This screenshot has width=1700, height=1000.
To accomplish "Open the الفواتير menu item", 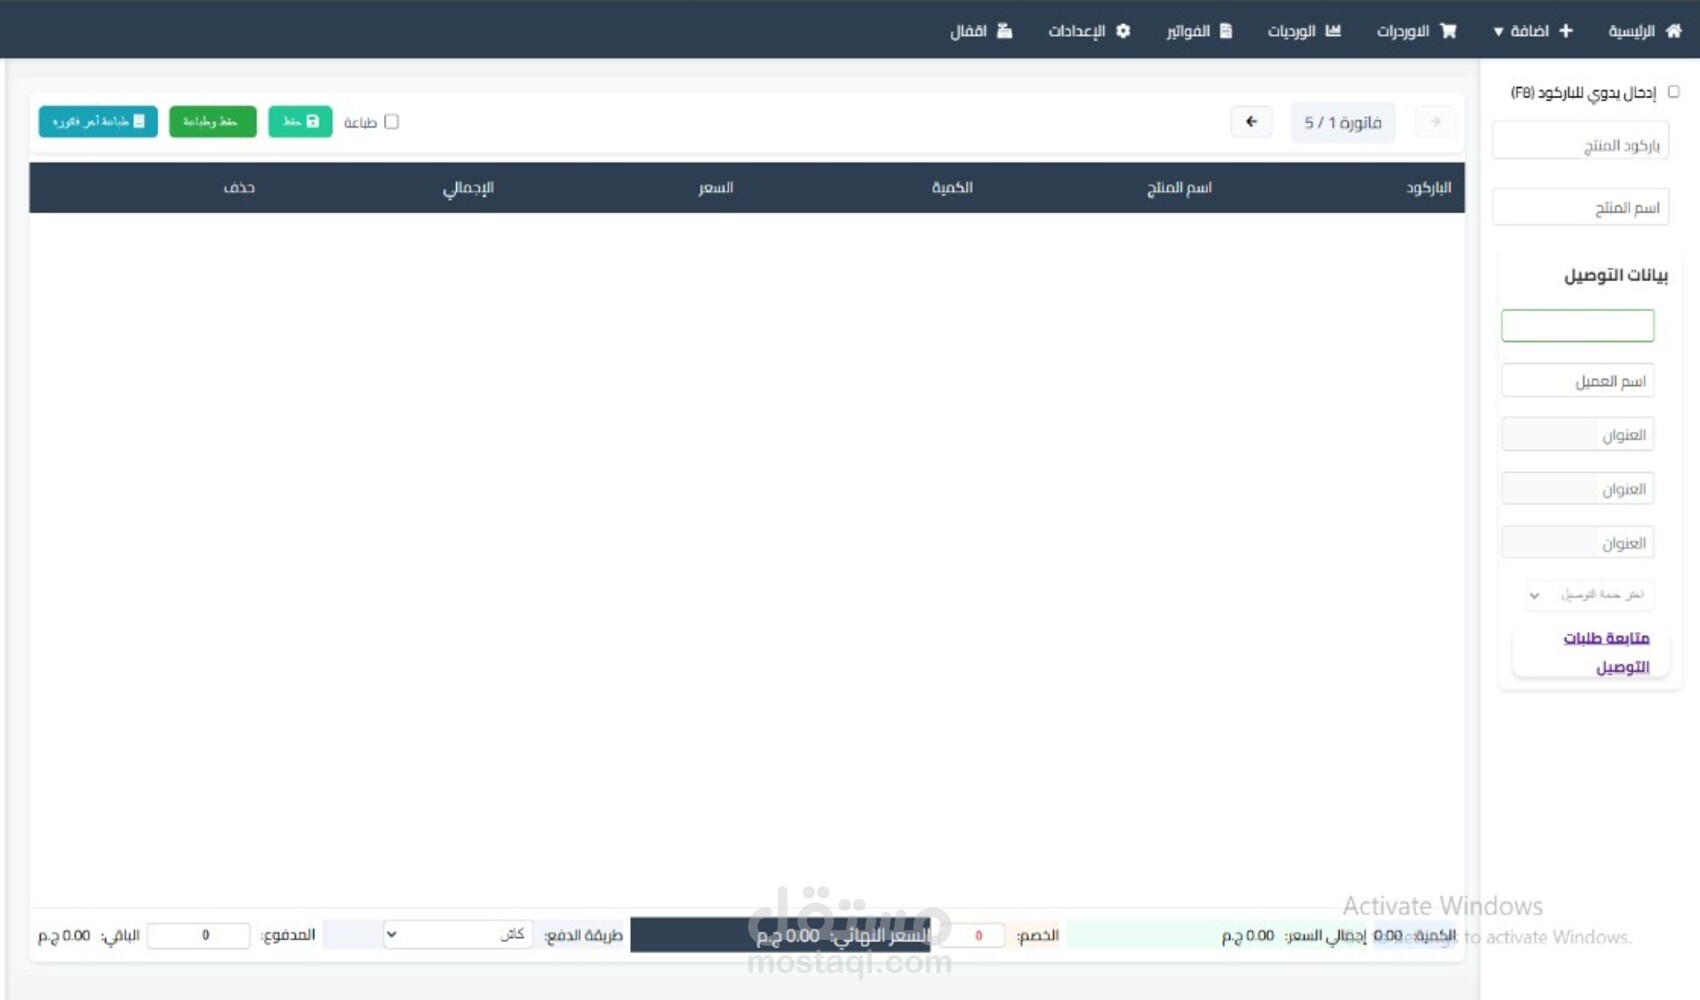I will [1199, 31].
